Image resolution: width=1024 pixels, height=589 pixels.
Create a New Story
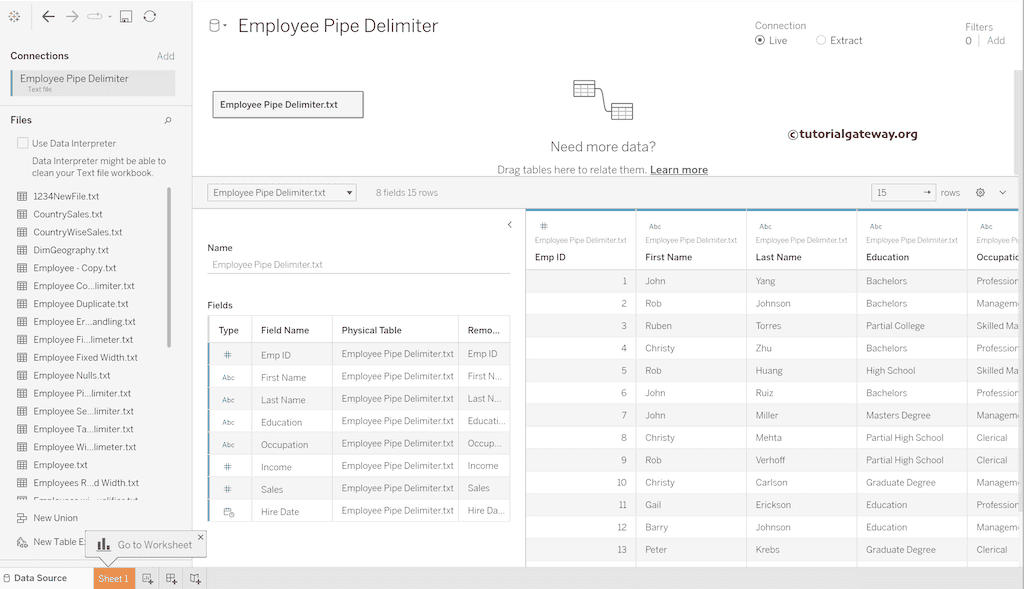[196, 578]
